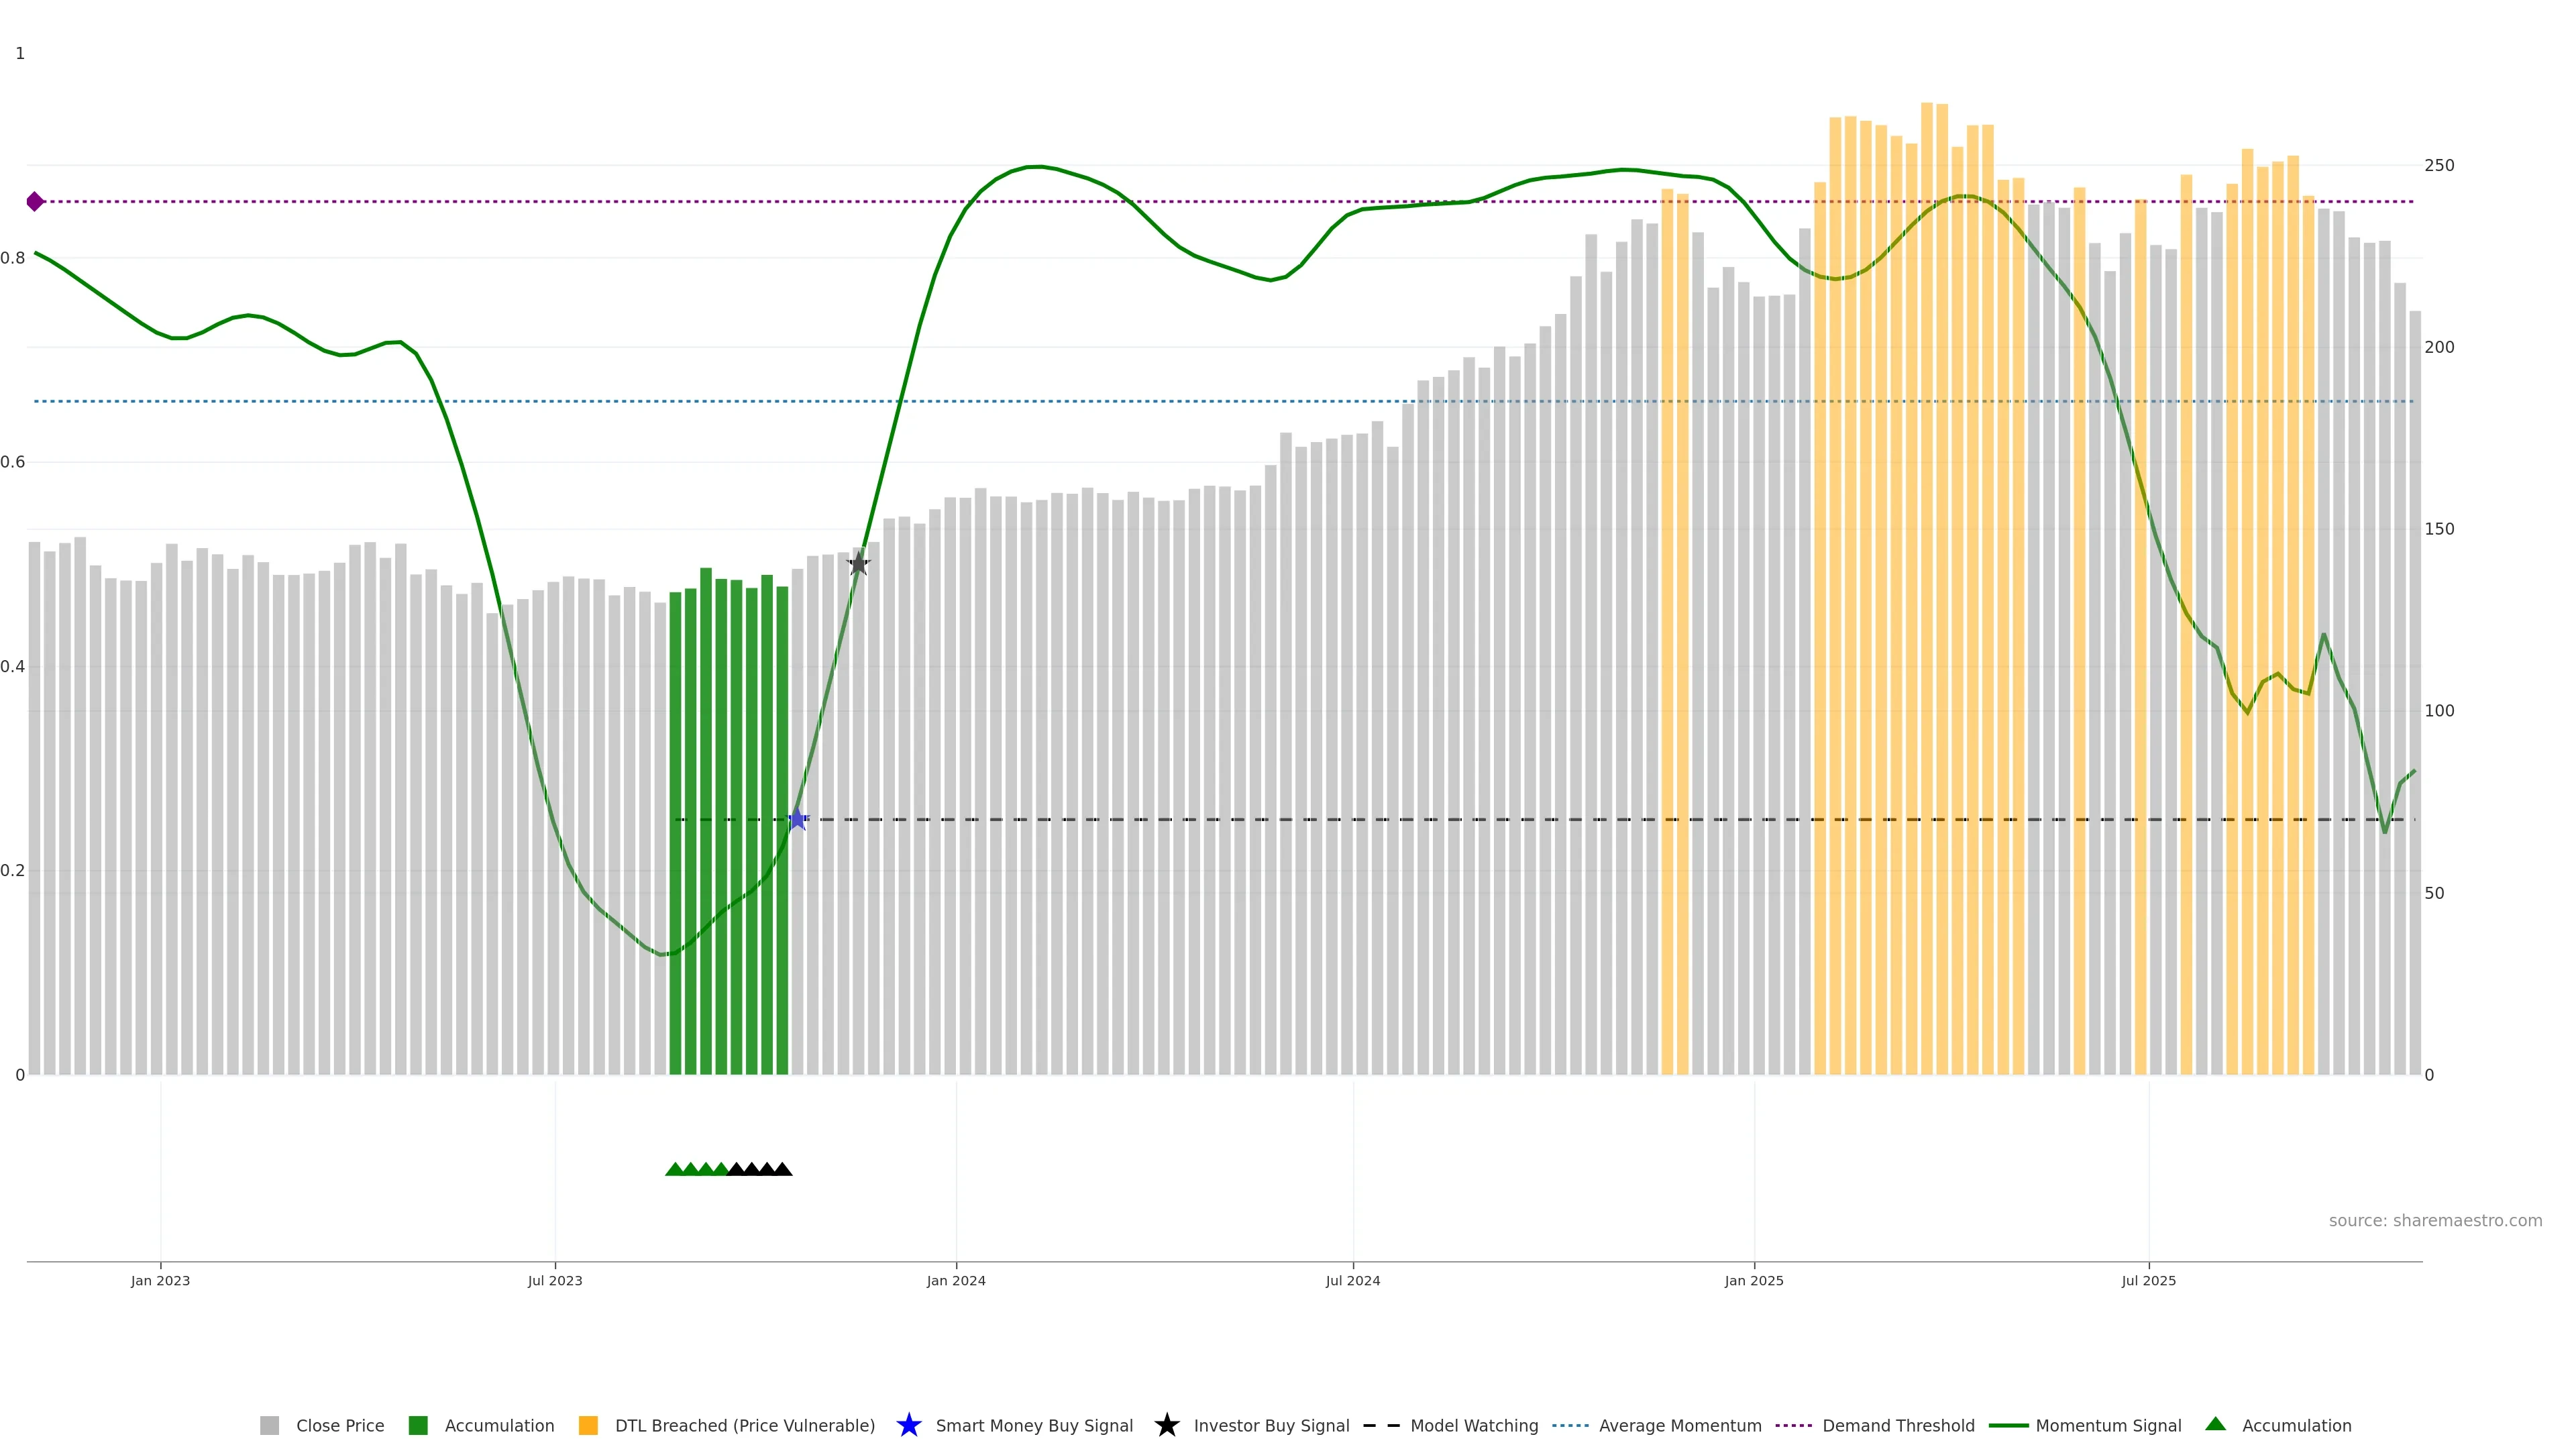Click black star icon in legend
This screenshot has height=1449, width=2576.
1166,1425
